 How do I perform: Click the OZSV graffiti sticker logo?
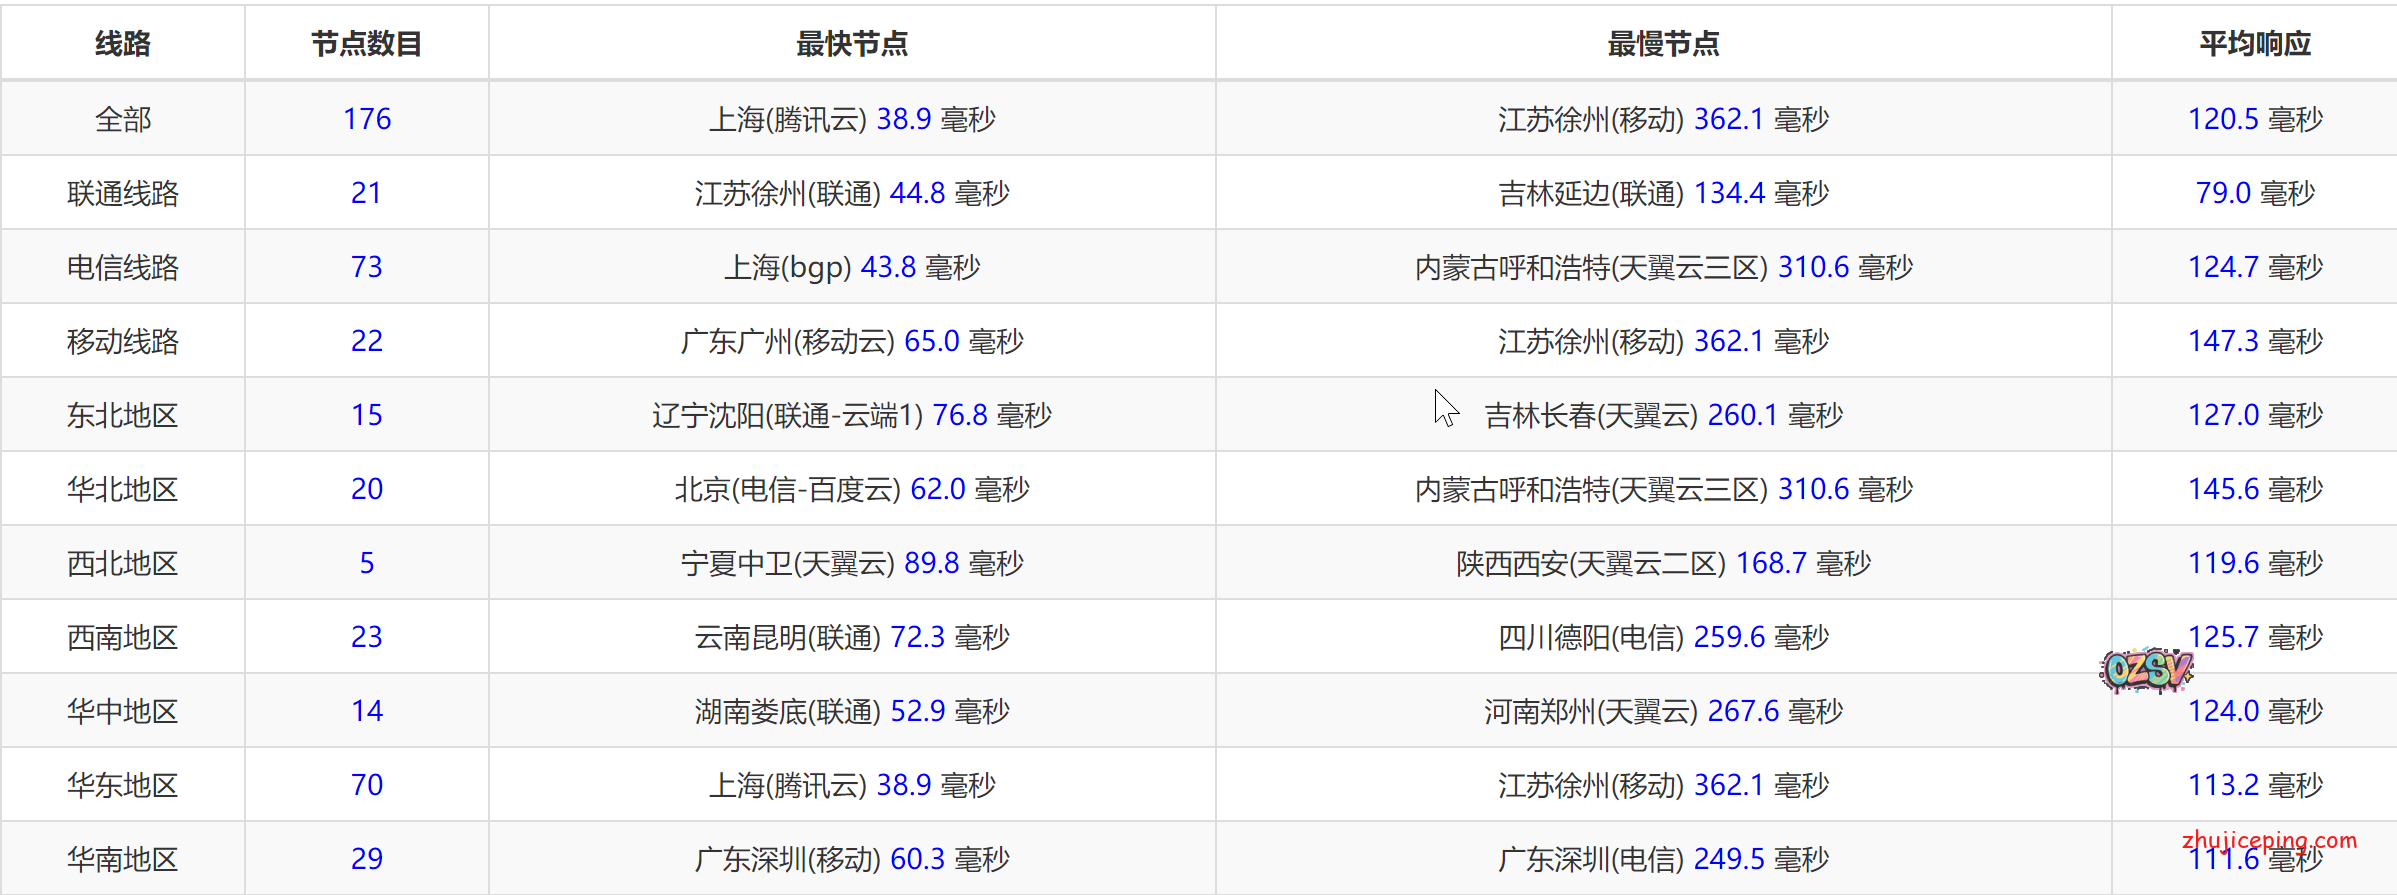2146,670
